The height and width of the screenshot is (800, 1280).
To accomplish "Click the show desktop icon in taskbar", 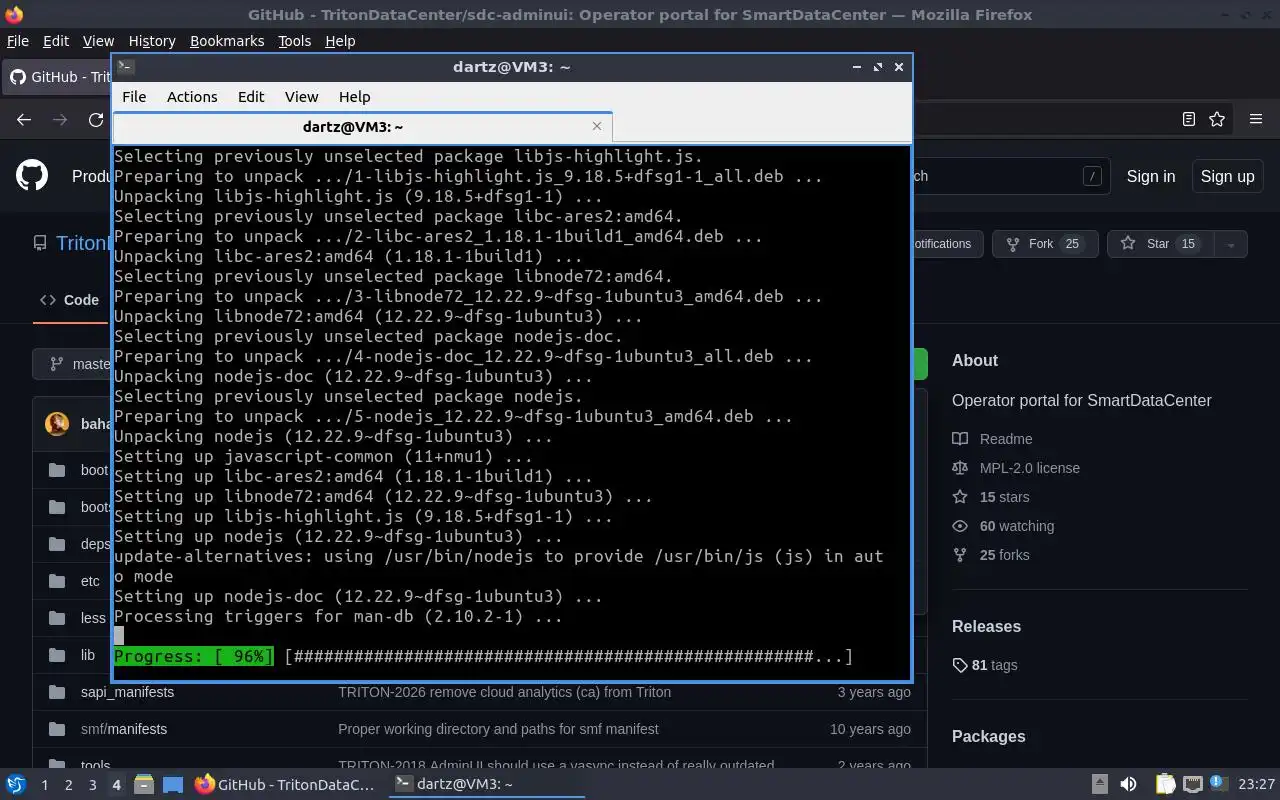I will coord(172,784).
